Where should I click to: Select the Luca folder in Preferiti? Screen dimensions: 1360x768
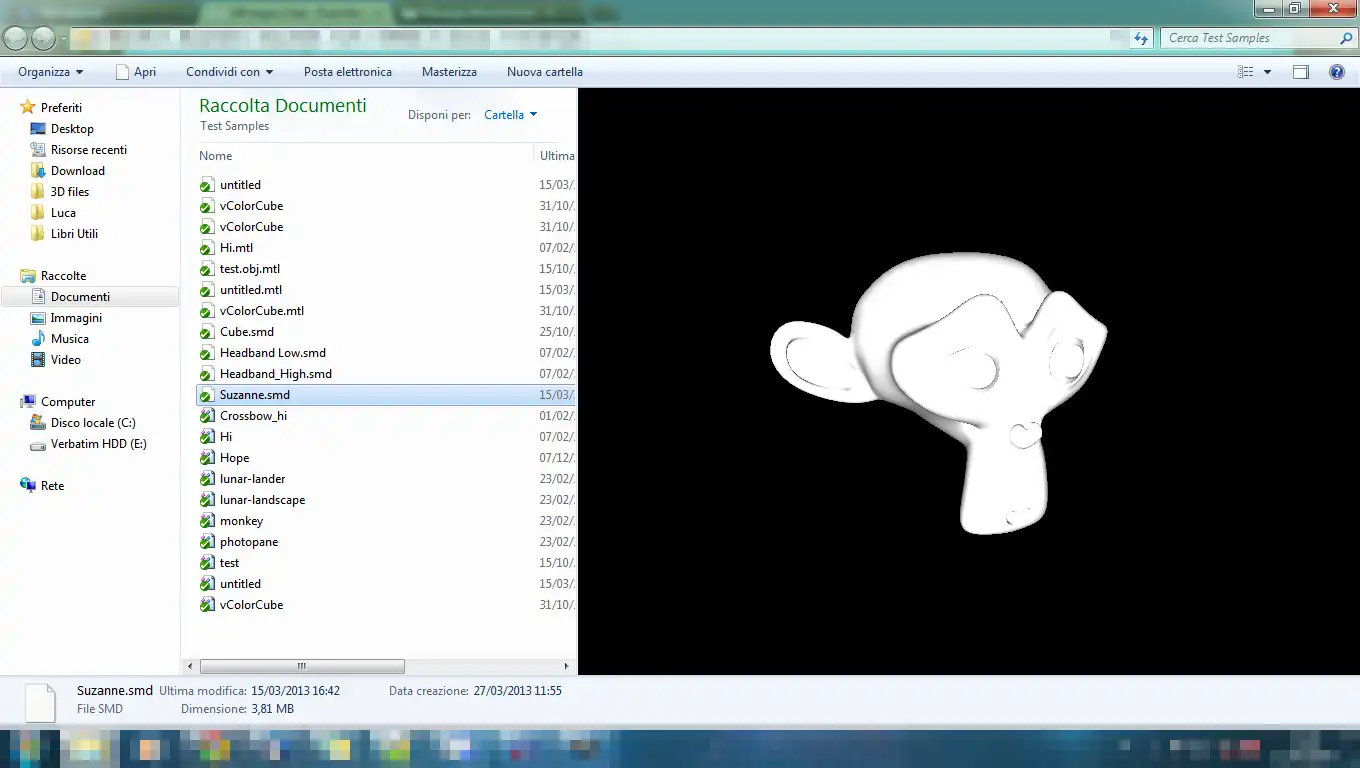tap(63, 212)
